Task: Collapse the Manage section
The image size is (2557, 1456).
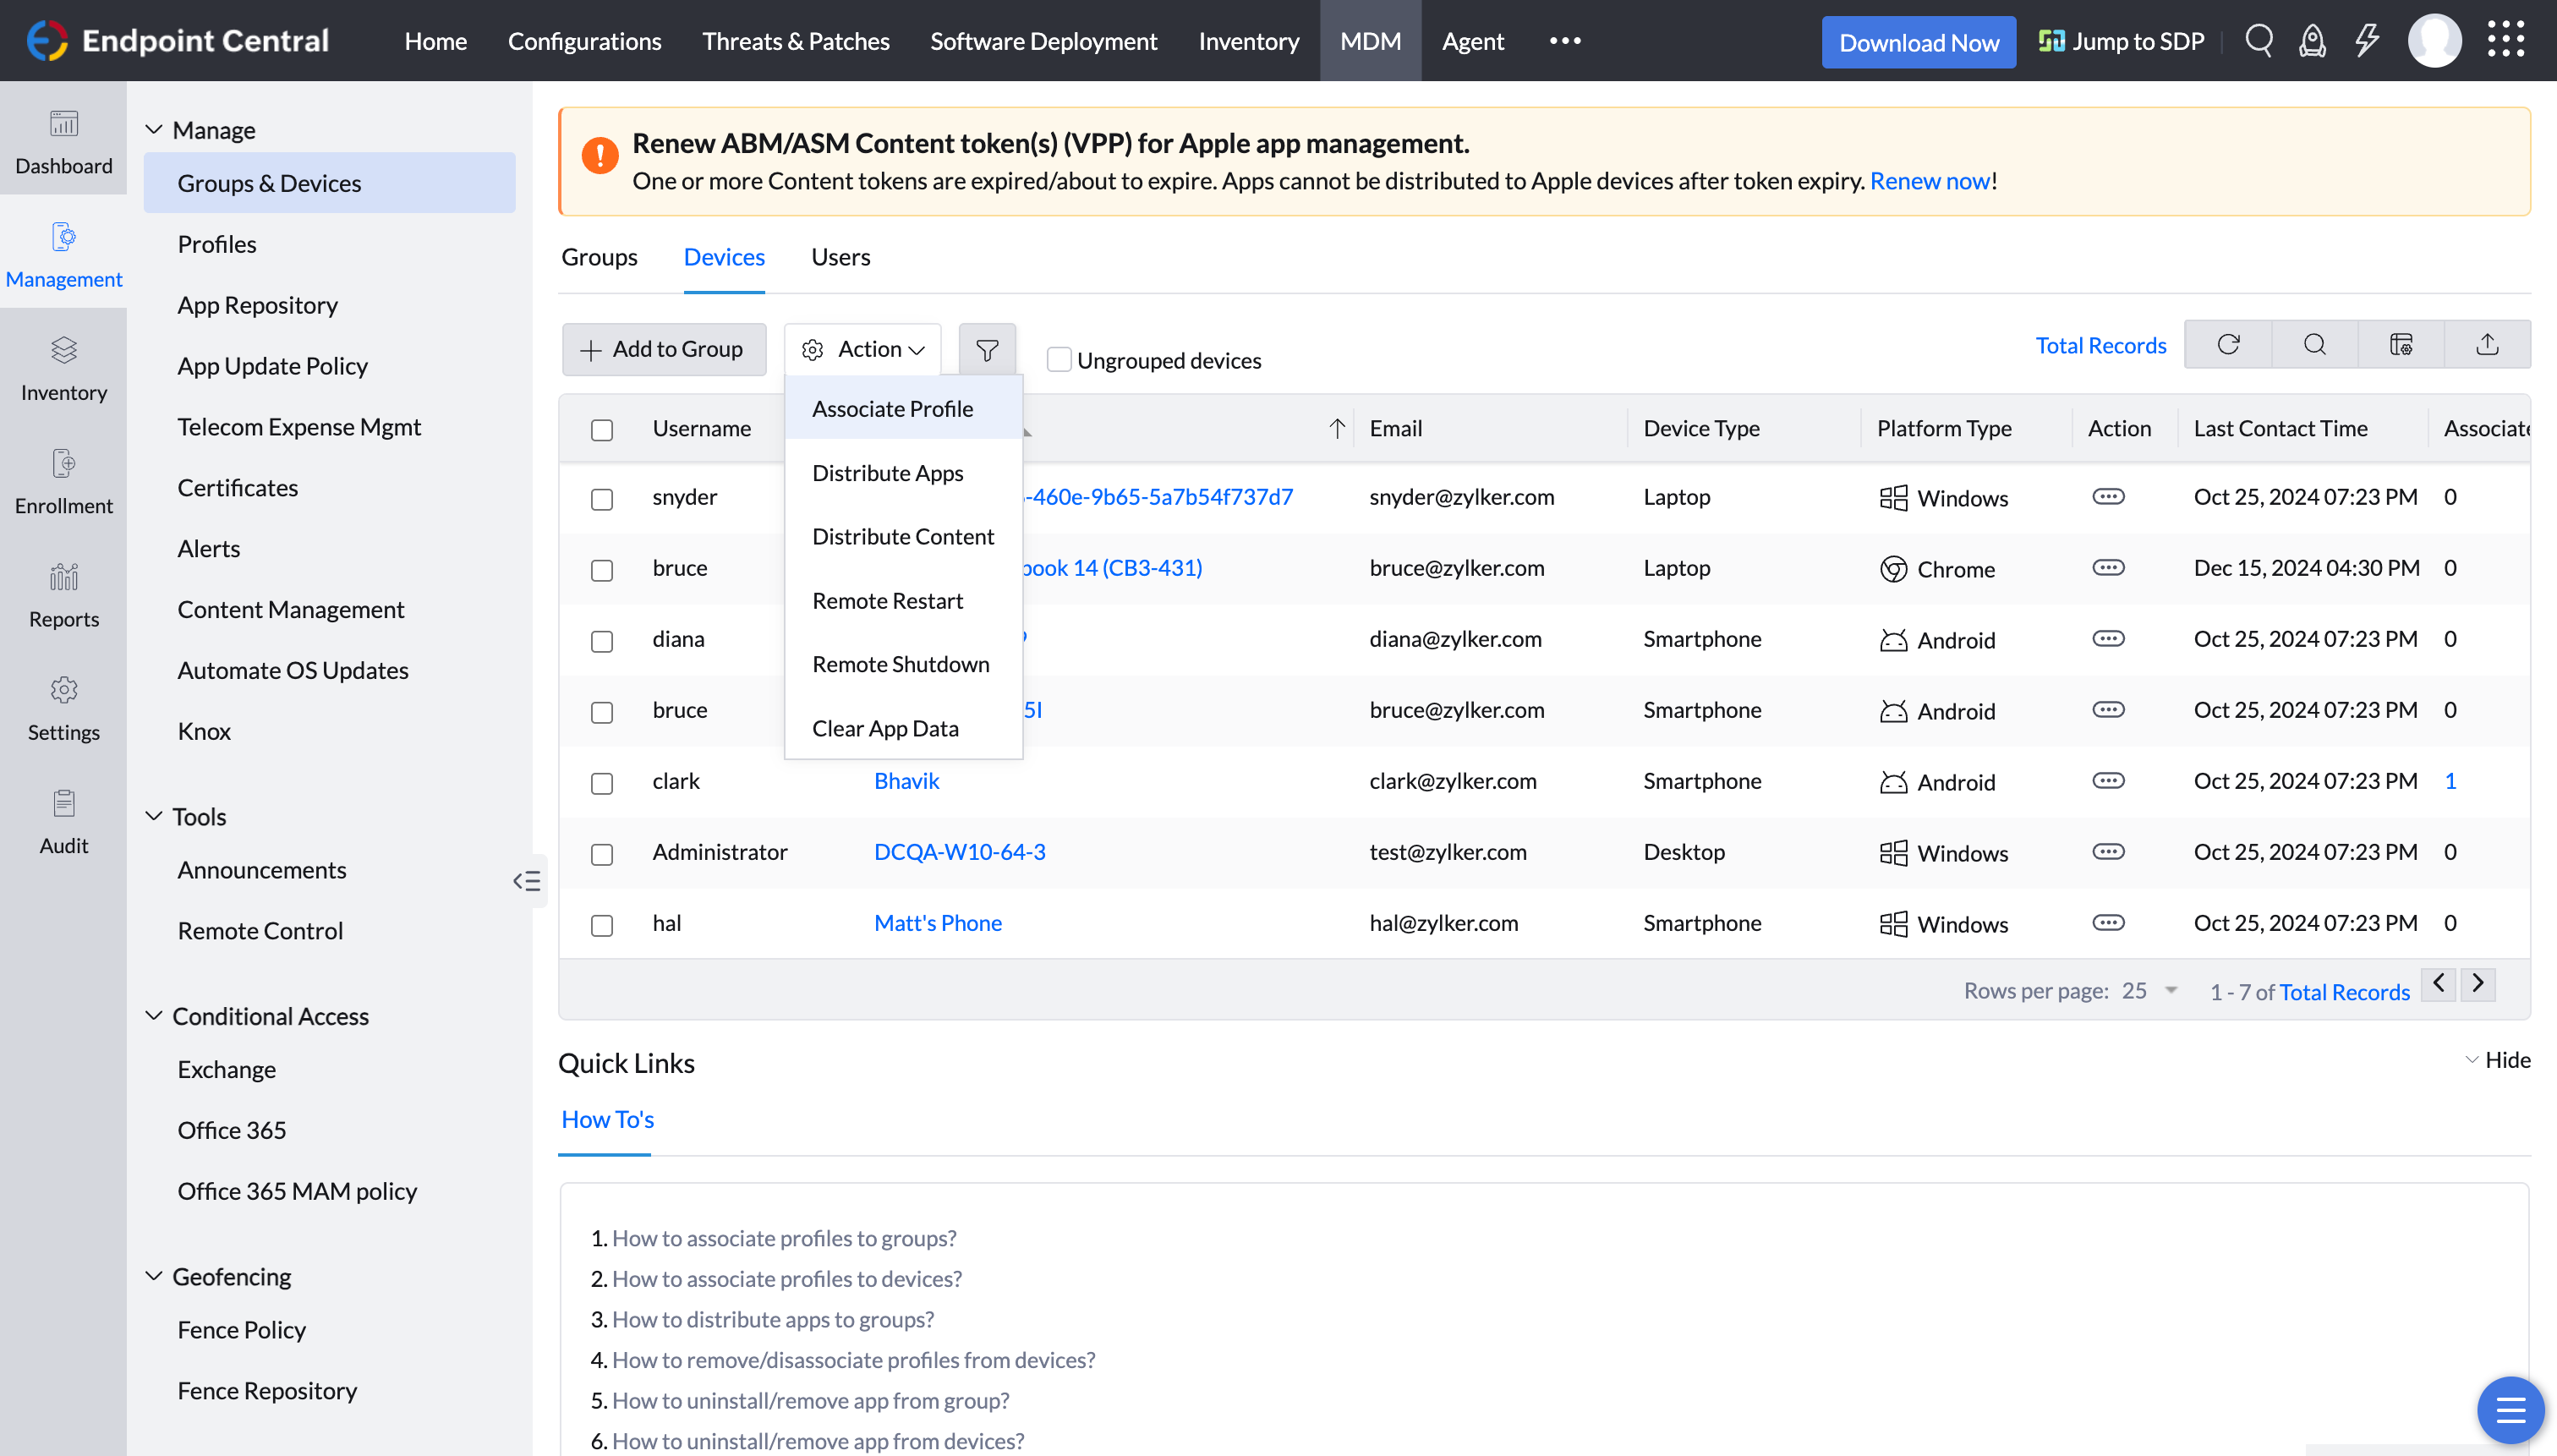Action: point(154,130)
